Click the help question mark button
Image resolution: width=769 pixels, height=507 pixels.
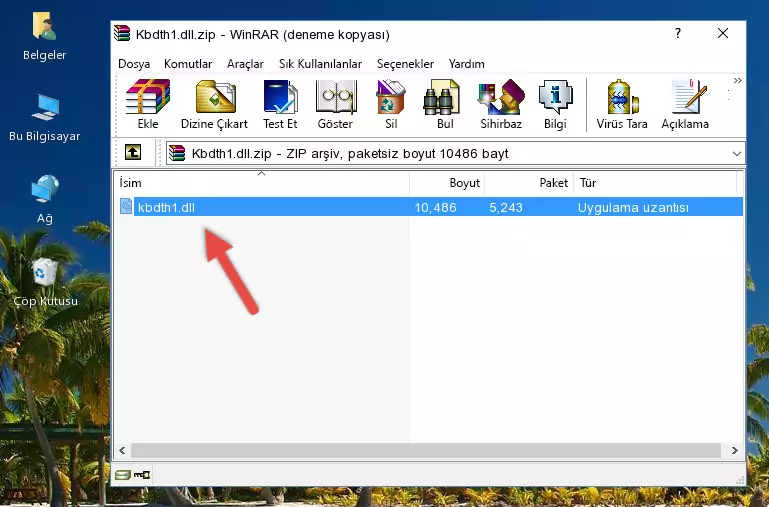click(678, 33)
